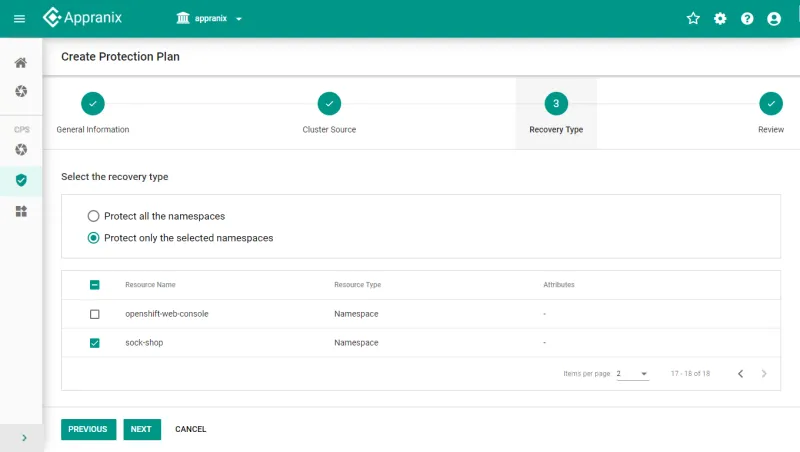Screen dimensions: 800x452
Task: Check the openshift-web-console namespace checkbox
Action: tap(95, 314)
